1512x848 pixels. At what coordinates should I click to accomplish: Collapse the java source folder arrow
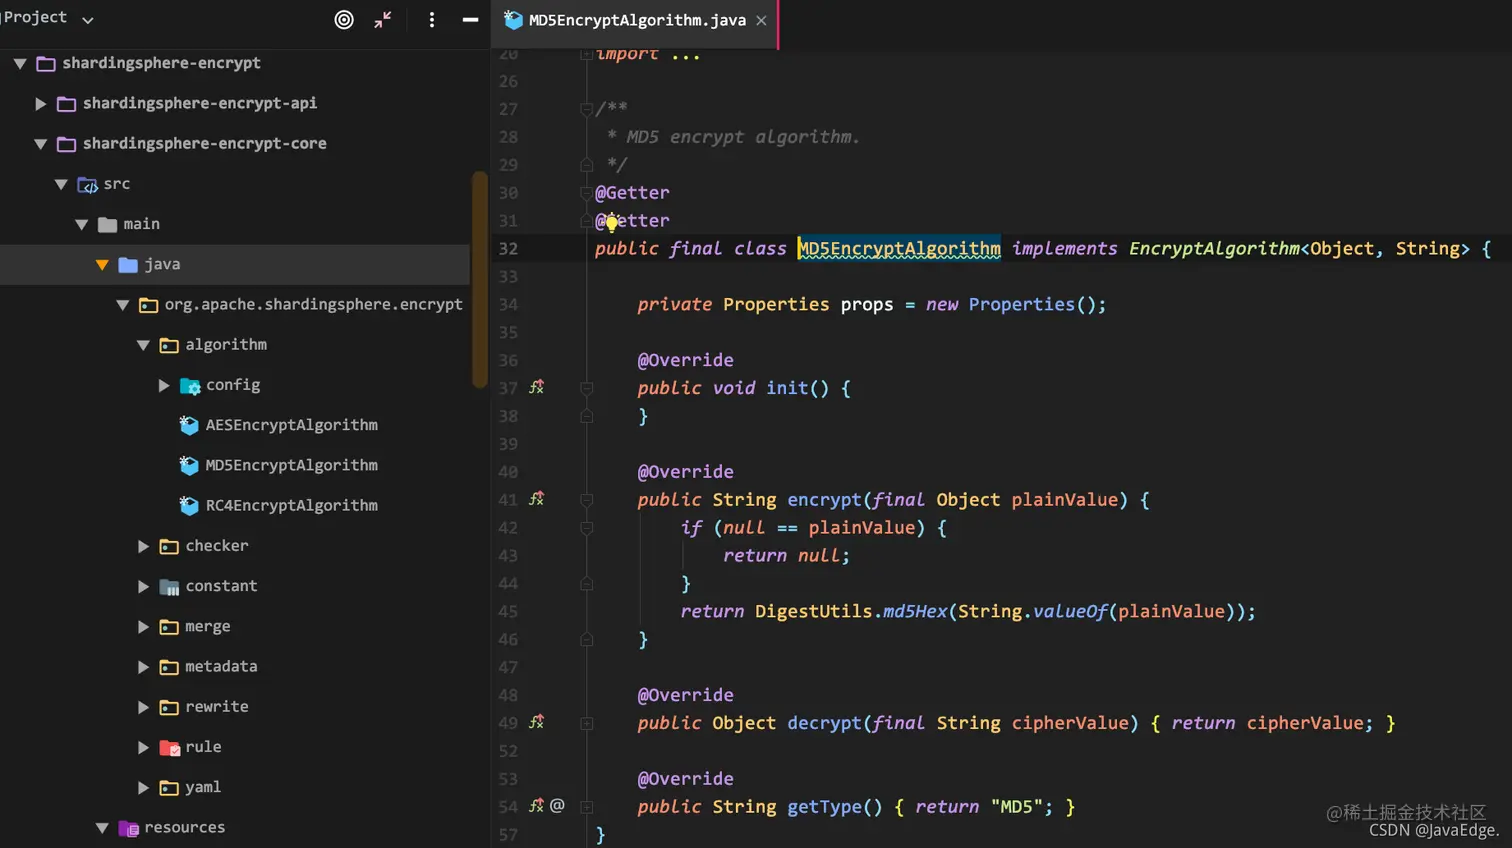point(102,264)
